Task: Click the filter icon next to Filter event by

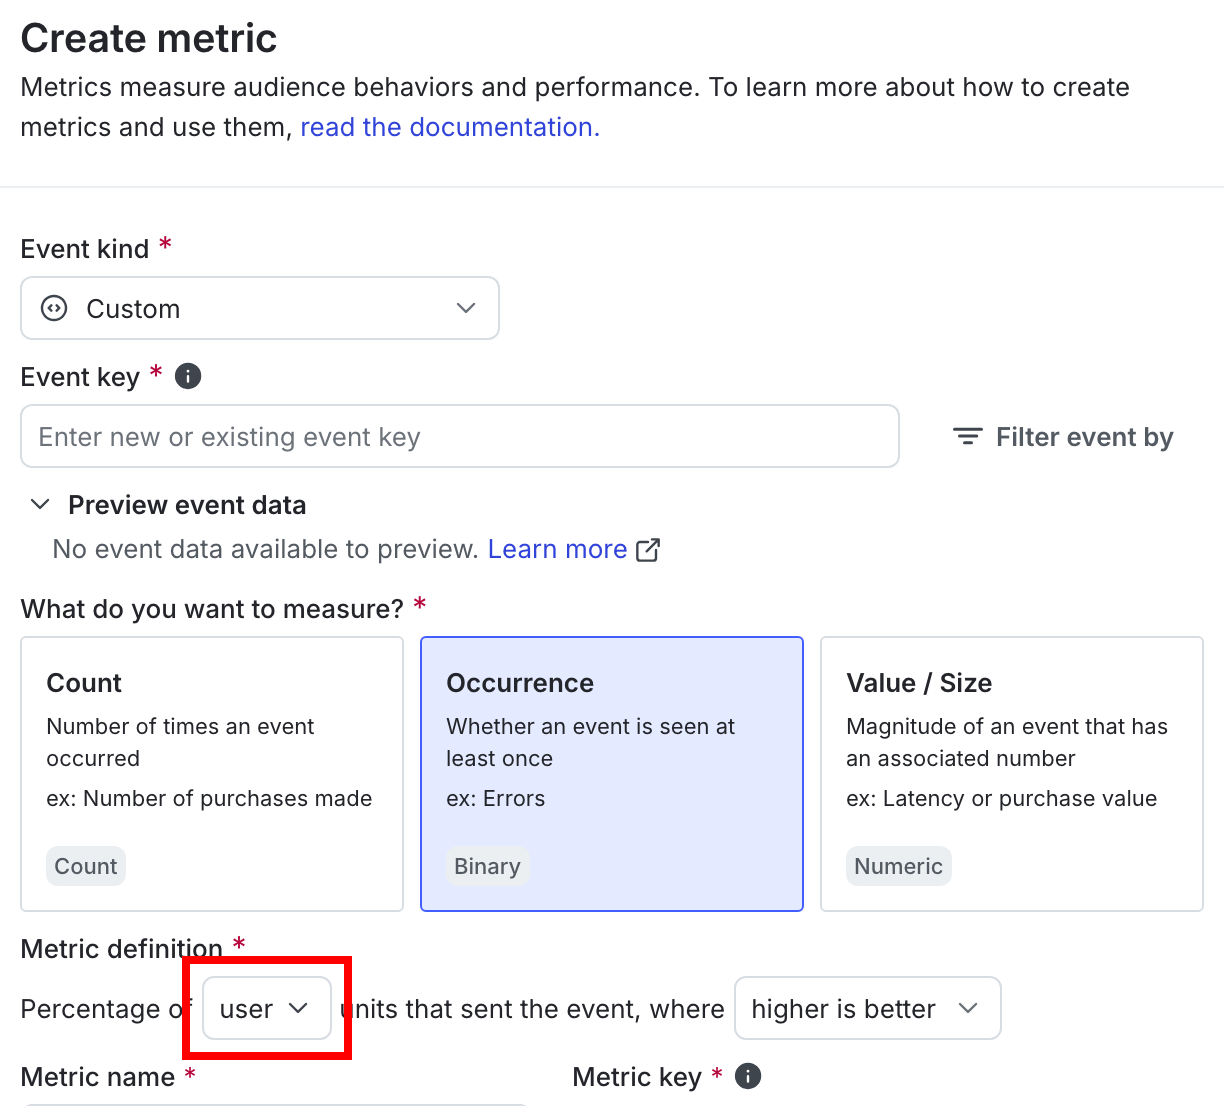Action: (965, 436)
